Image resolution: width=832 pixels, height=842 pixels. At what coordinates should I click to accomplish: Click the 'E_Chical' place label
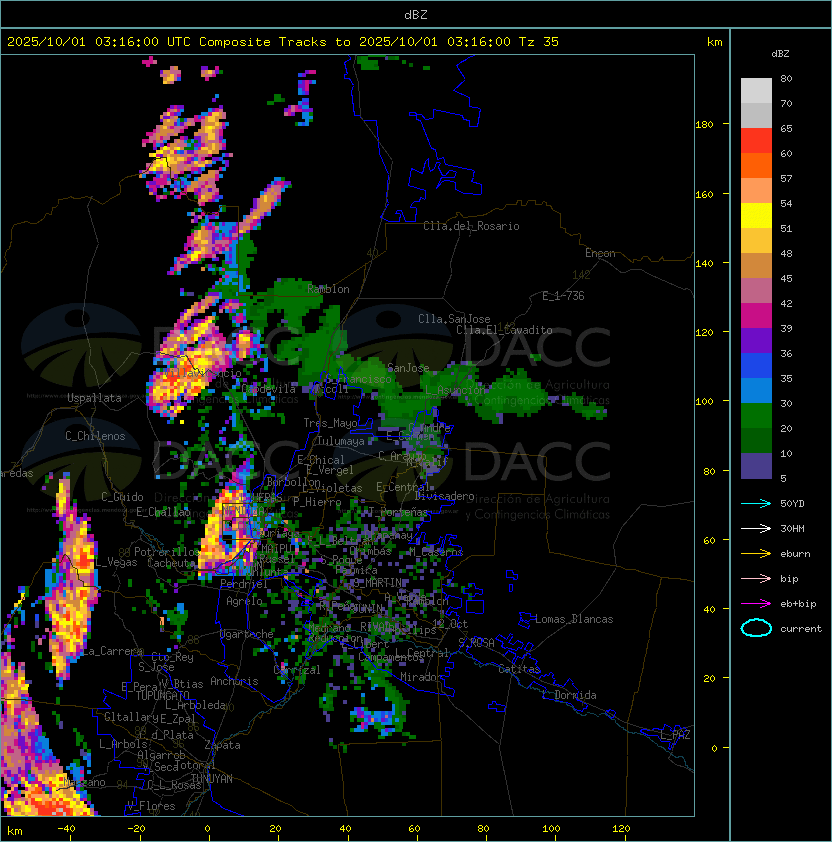321,460
